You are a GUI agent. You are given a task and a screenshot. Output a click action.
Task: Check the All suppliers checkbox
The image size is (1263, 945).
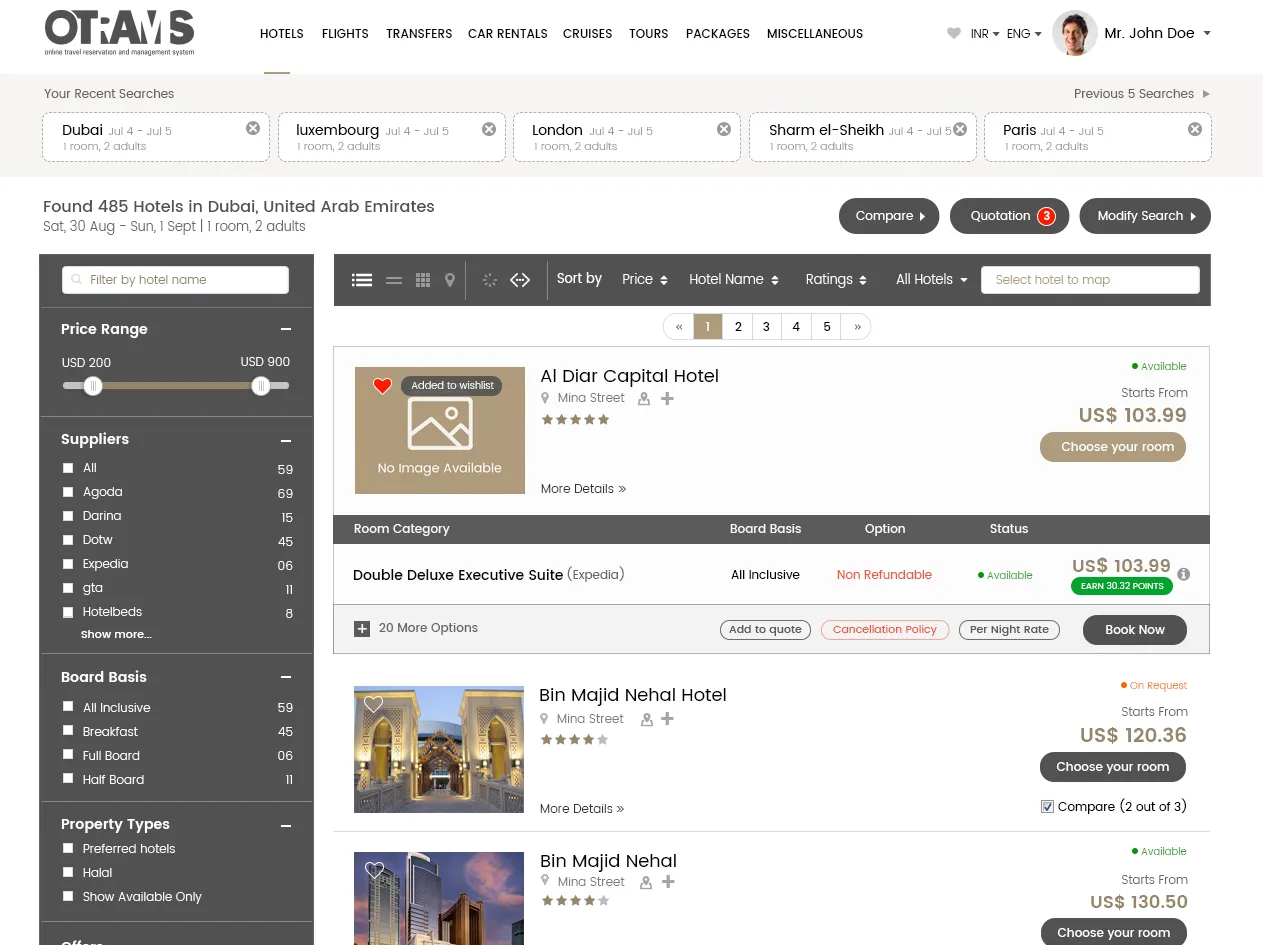(68, 467)
